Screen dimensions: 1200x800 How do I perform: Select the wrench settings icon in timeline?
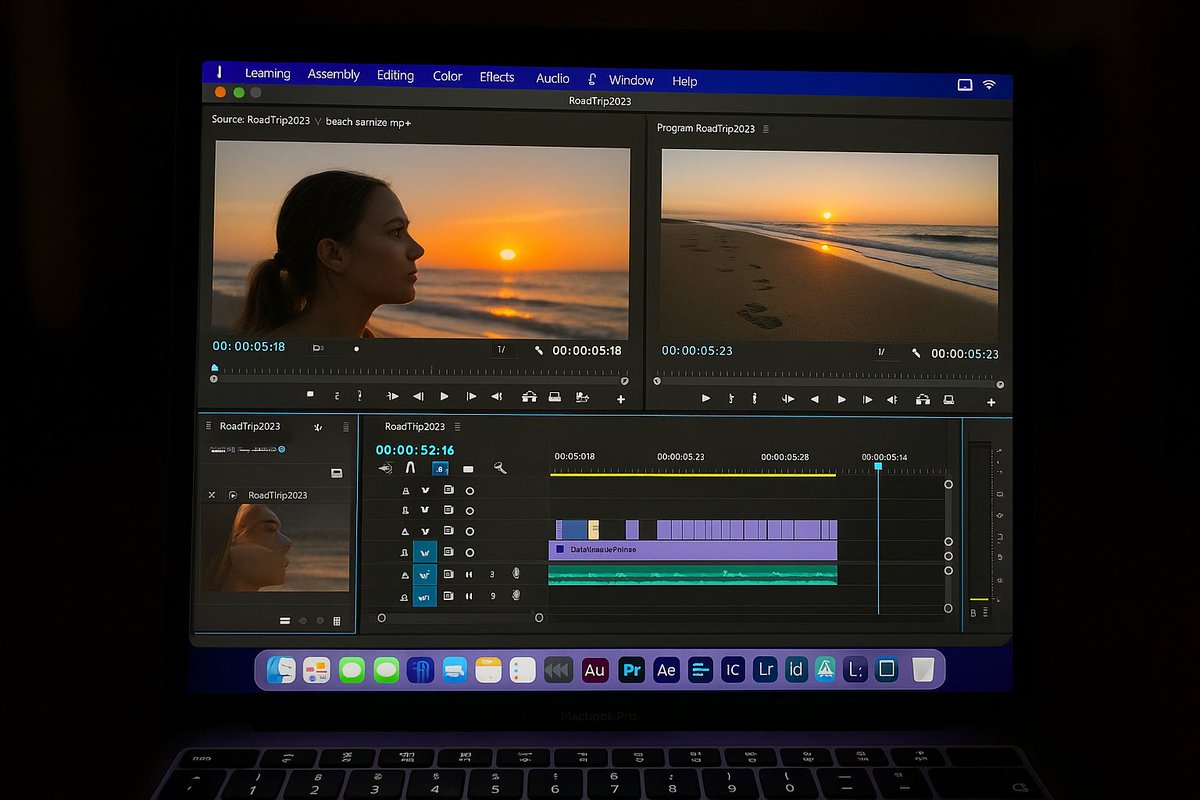[500, 468]
